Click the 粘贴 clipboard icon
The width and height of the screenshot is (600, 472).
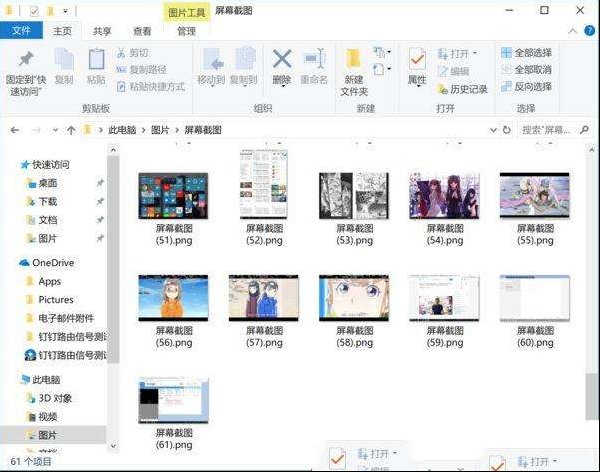96,60
